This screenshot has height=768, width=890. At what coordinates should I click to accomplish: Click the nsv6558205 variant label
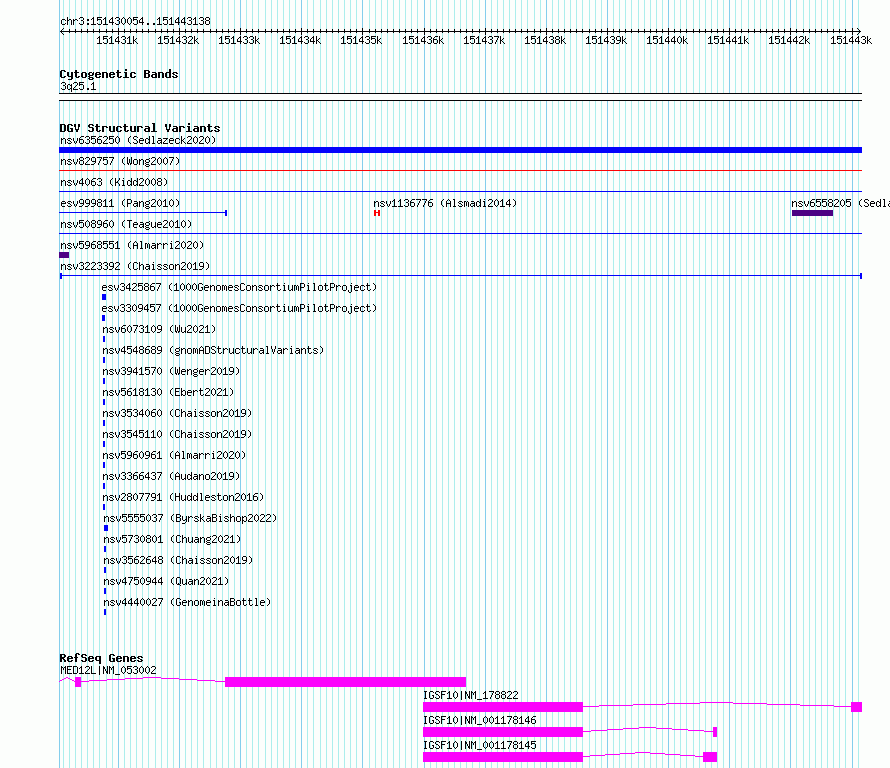pyautogui.click(x=840, y=203)
